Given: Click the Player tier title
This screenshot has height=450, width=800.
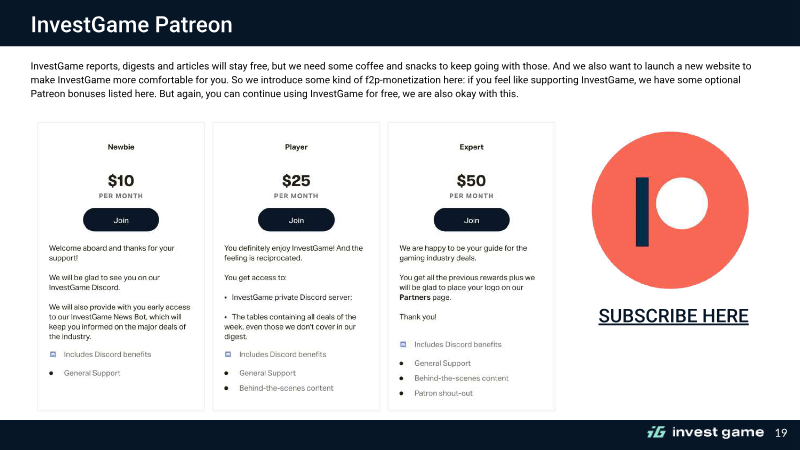Looking at the screenshot, I should (x=296, y=147).
